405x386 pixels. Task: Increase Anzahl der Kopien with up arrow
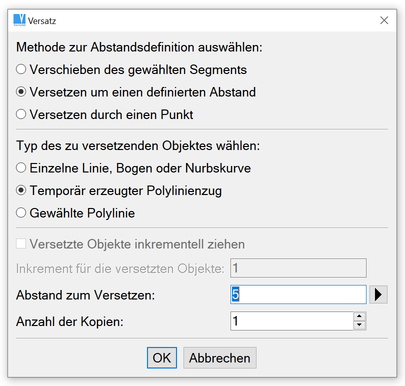(359, 317)
